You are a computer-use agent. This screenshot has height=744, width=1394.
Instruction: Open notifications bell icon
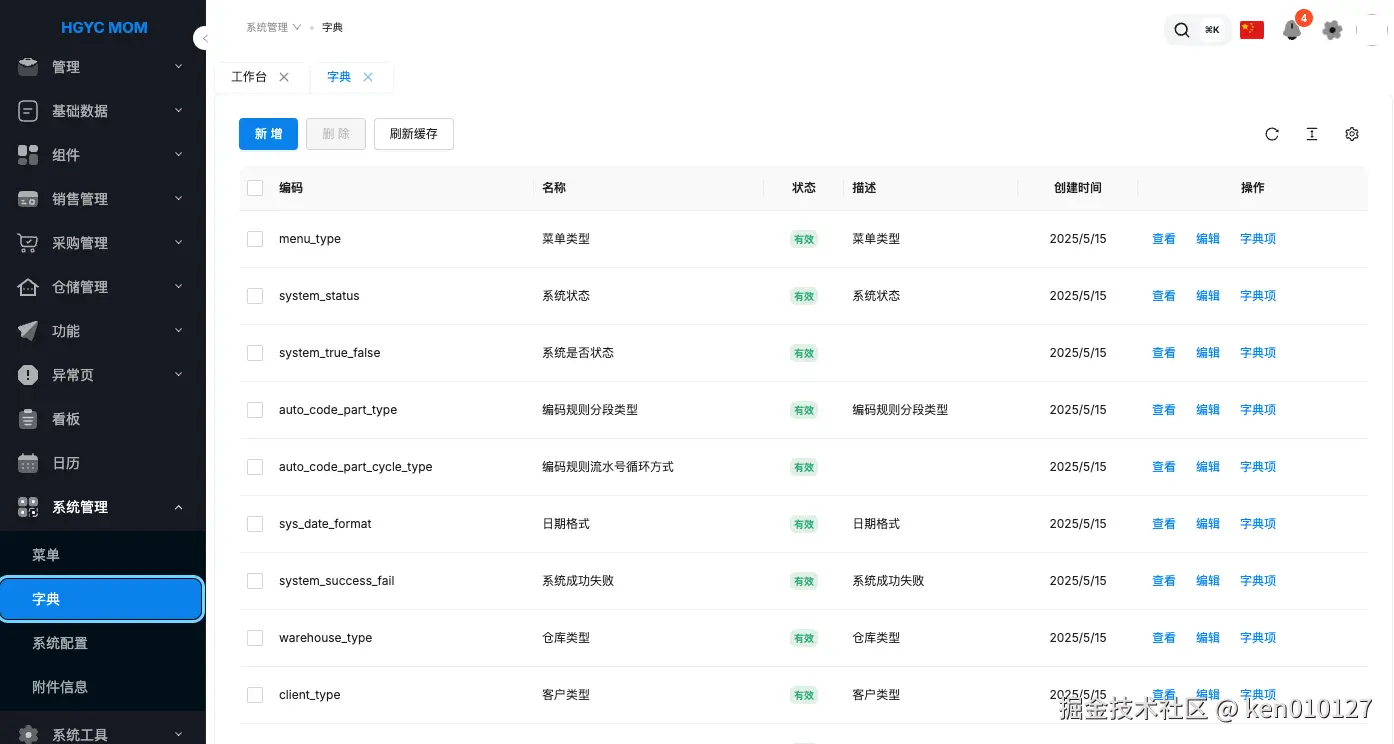(1292, 30)
